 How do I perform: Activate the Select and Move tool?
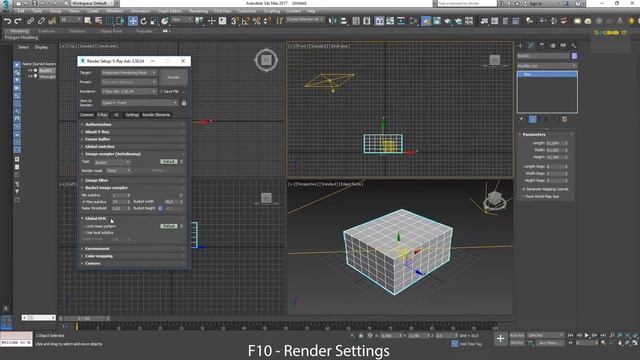(x=133, y=21)
